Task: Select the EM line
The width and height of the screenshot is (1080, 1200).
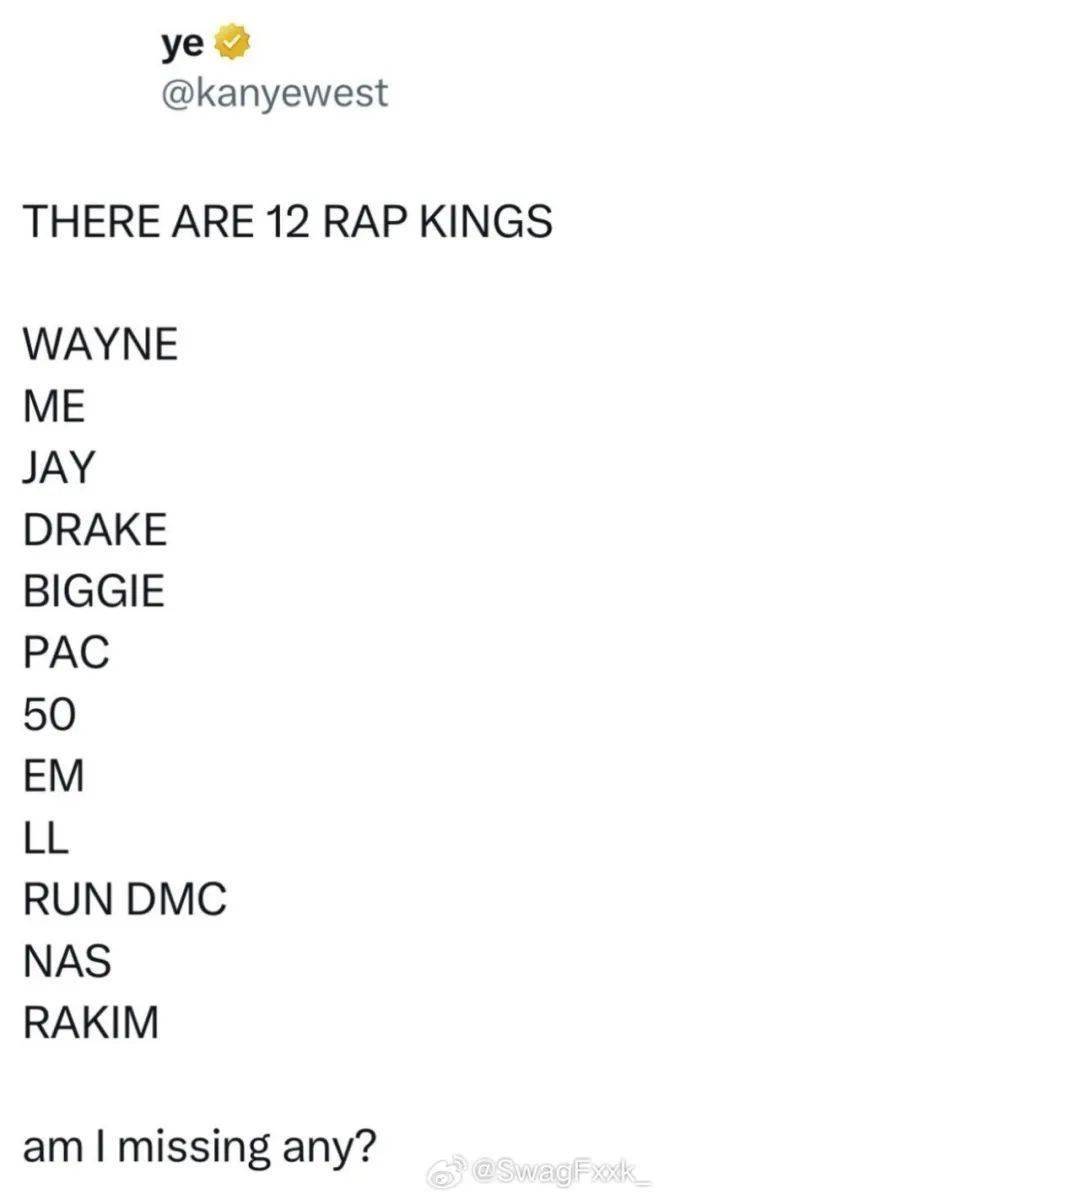Action: click(x=54, y=776)
